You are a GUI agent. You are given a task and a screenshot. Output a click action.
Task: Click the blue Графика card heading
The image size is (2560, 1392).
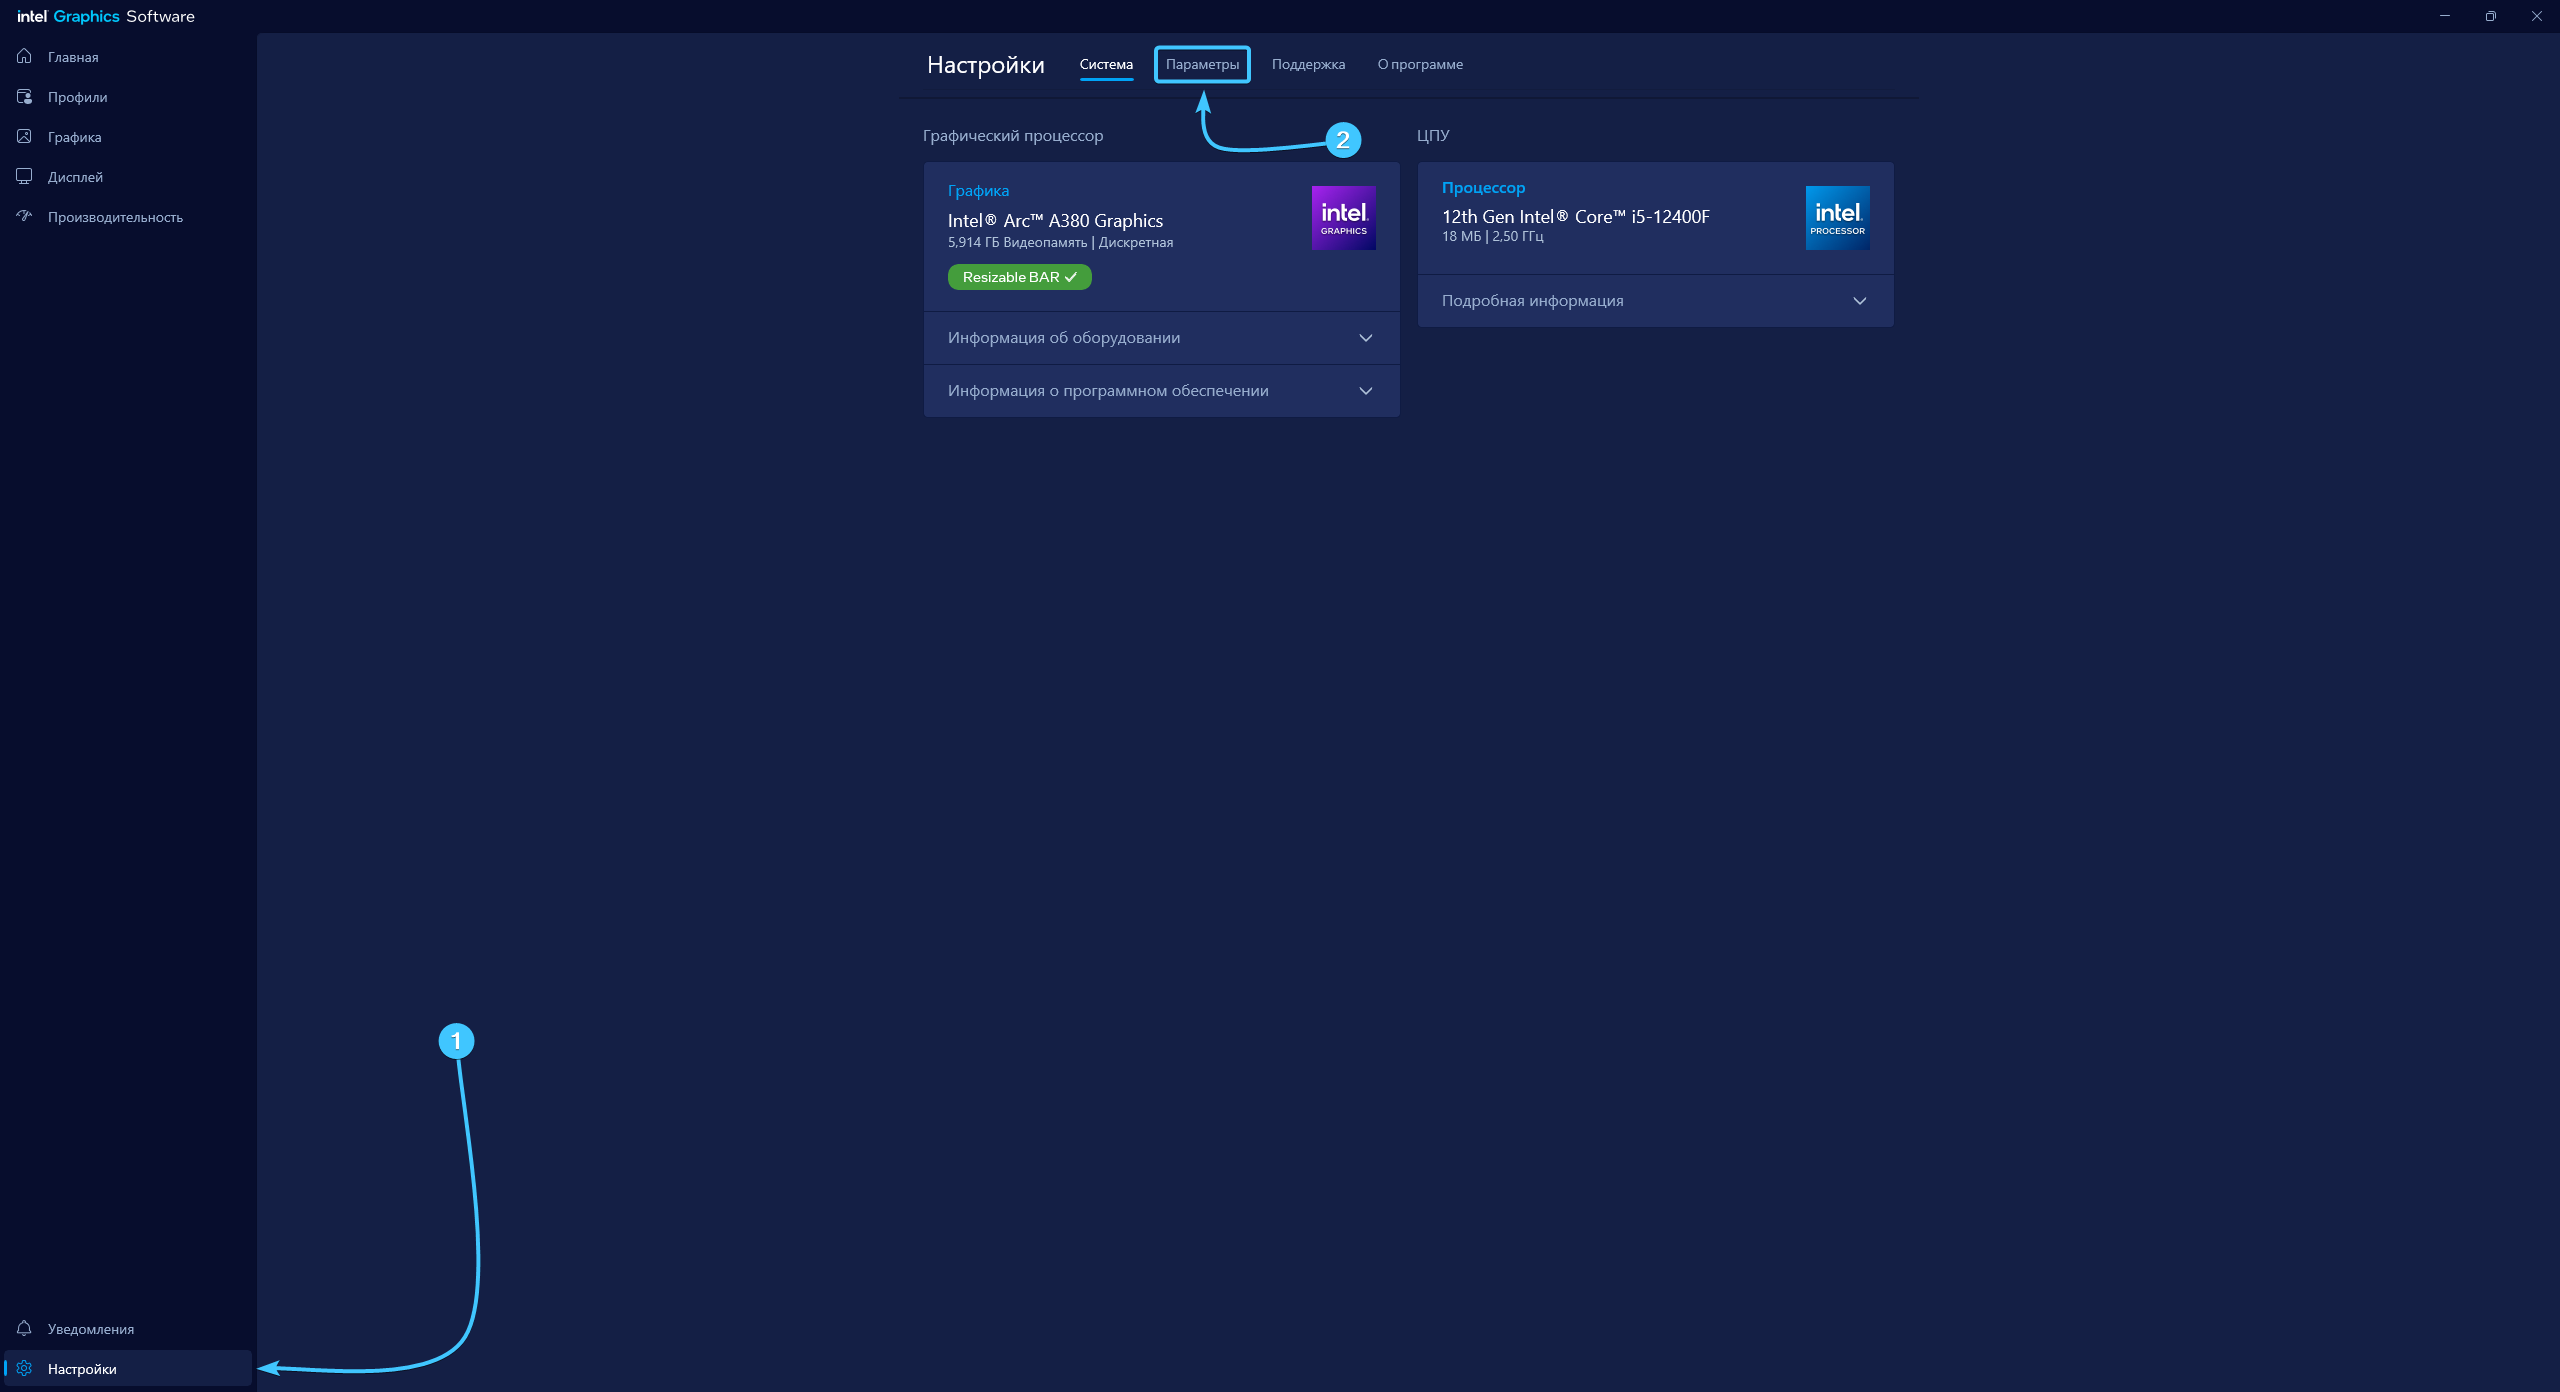(x=978, y=190)
